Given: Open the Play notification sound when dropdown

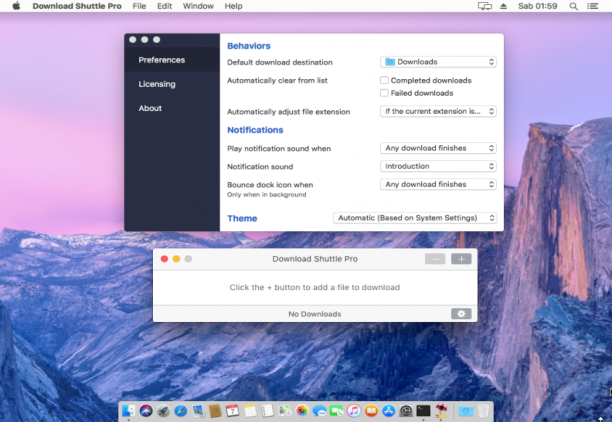Looking at the screenshot, I should (x=438, y=148).
